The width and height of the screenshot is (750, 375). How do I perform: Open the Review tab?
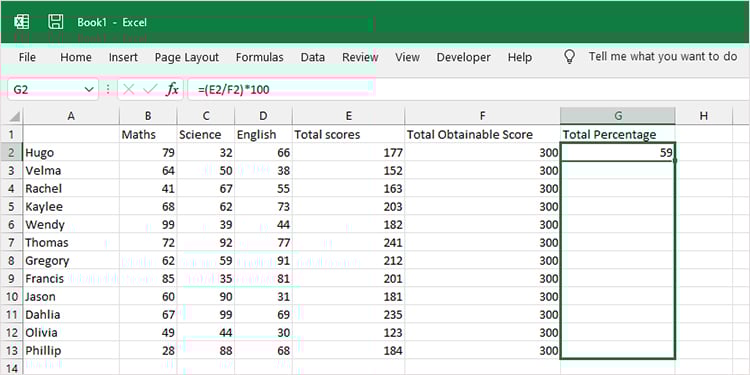pyautogui.click(x=360, y=57)
